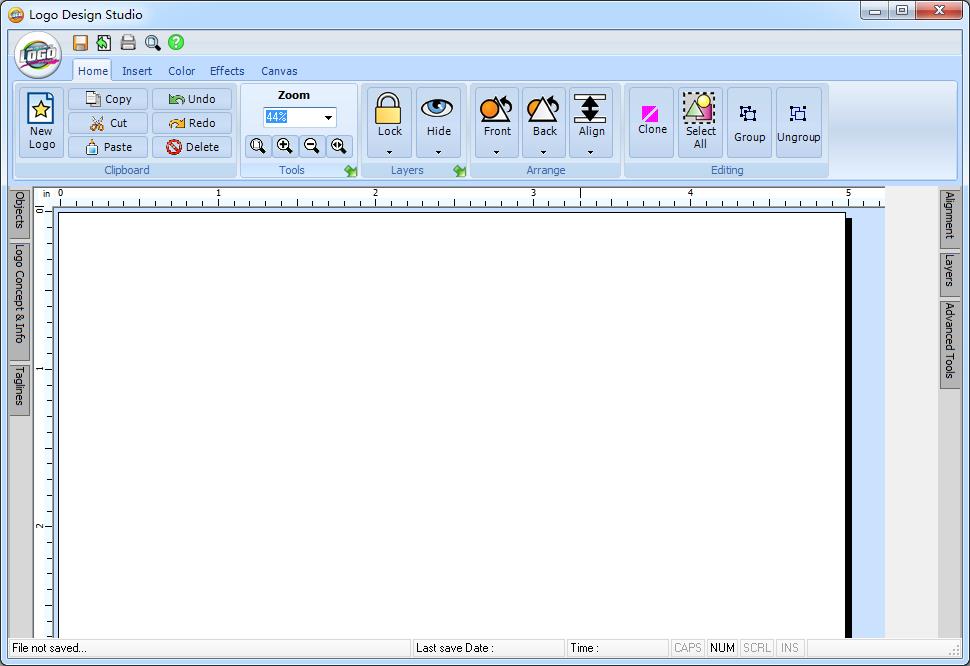Viewport: 970px width, 666px height.
Task: Open the Effects ribbon tab
Action: 227,71
